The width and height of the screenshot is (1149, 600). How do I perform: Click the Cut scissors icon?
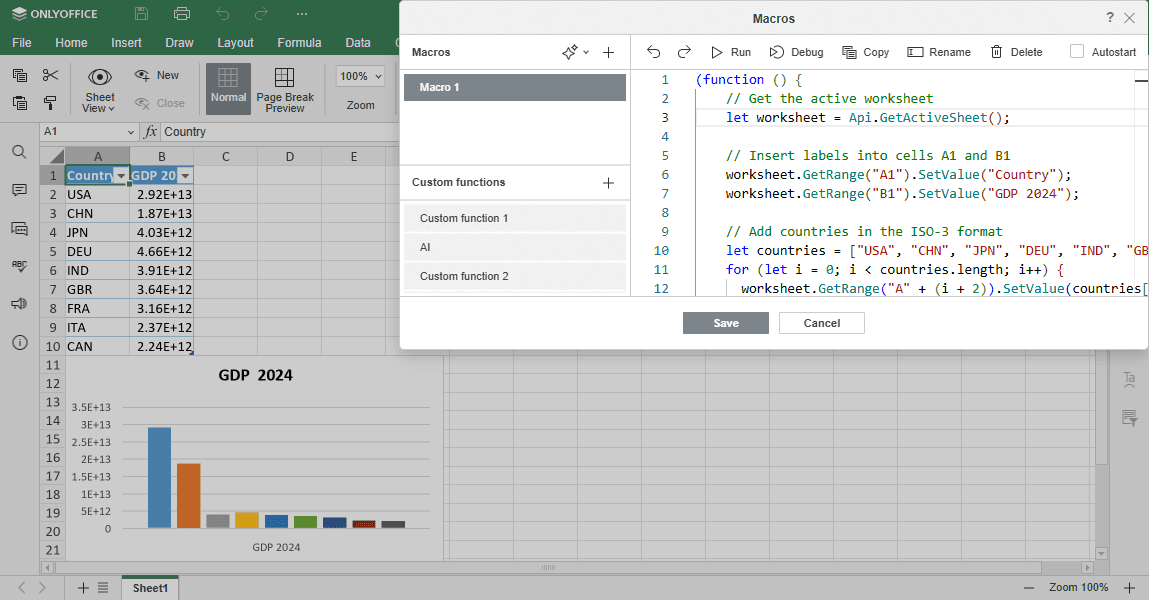(x=50, y=75)
